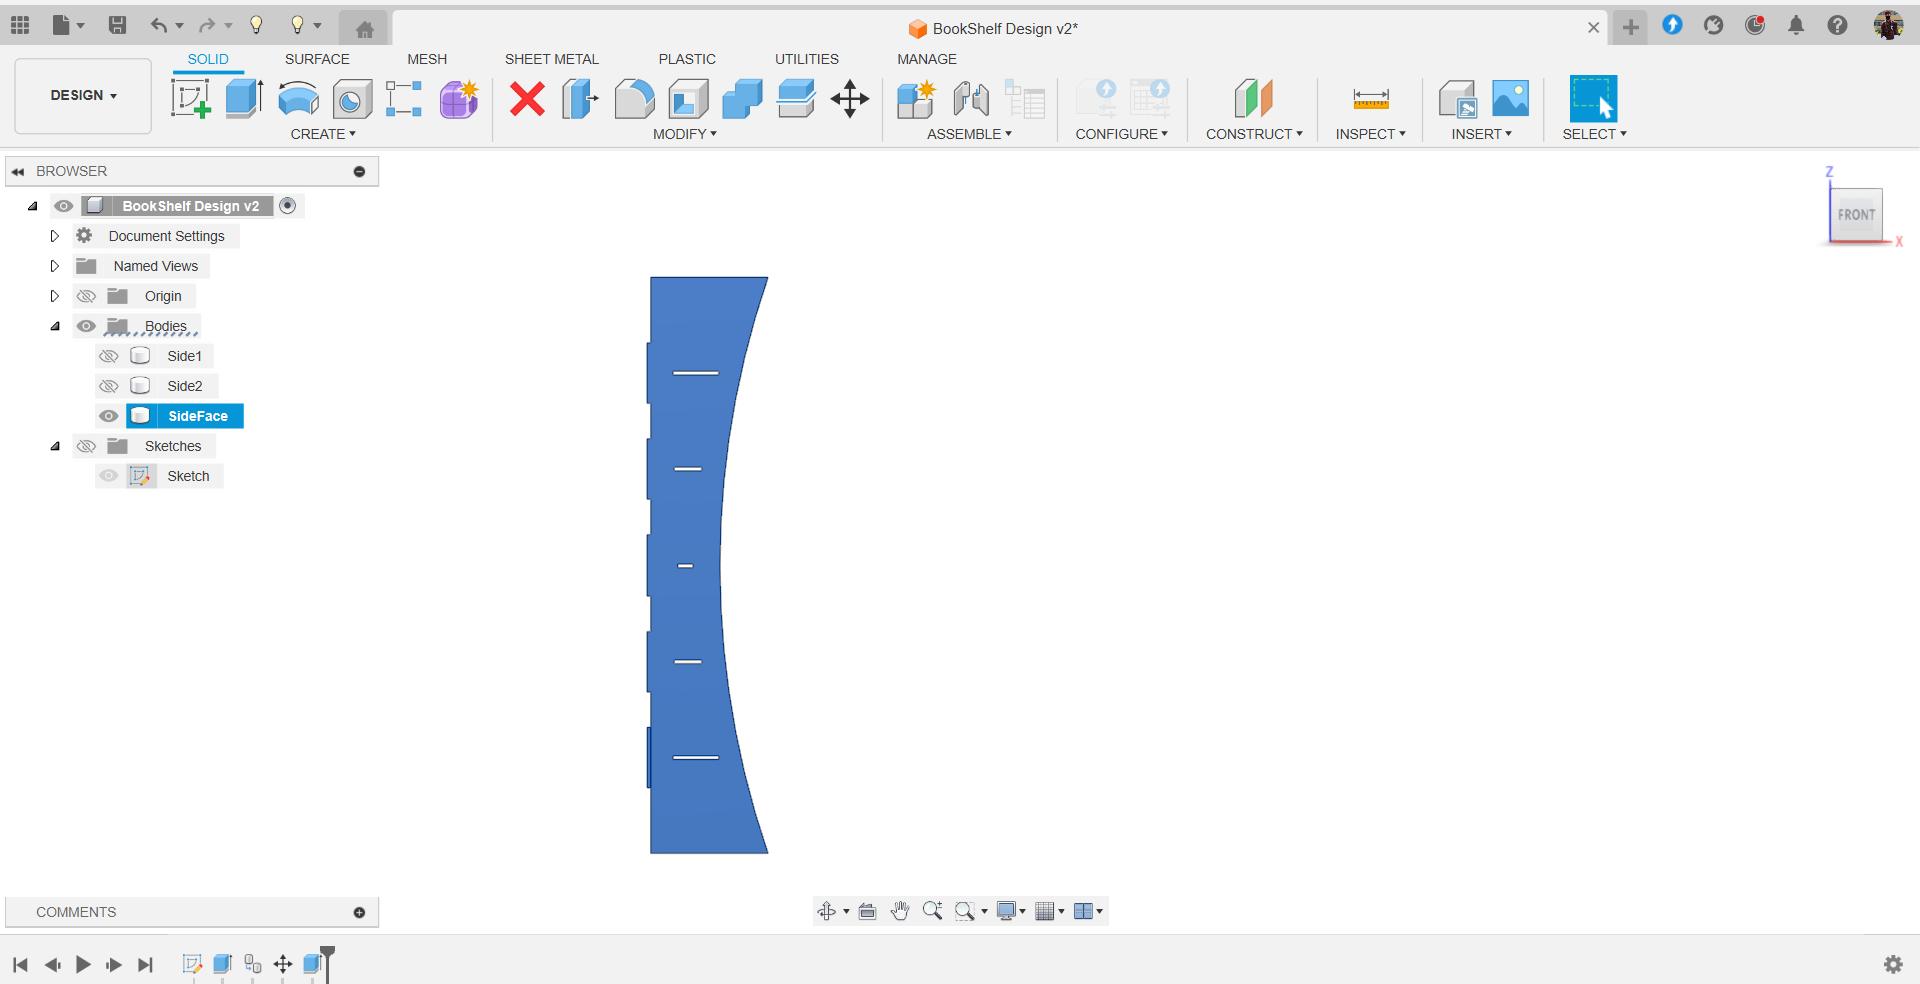Expand the Origin folder
This screenshot has height=984, width=1920.
[55, 296]
